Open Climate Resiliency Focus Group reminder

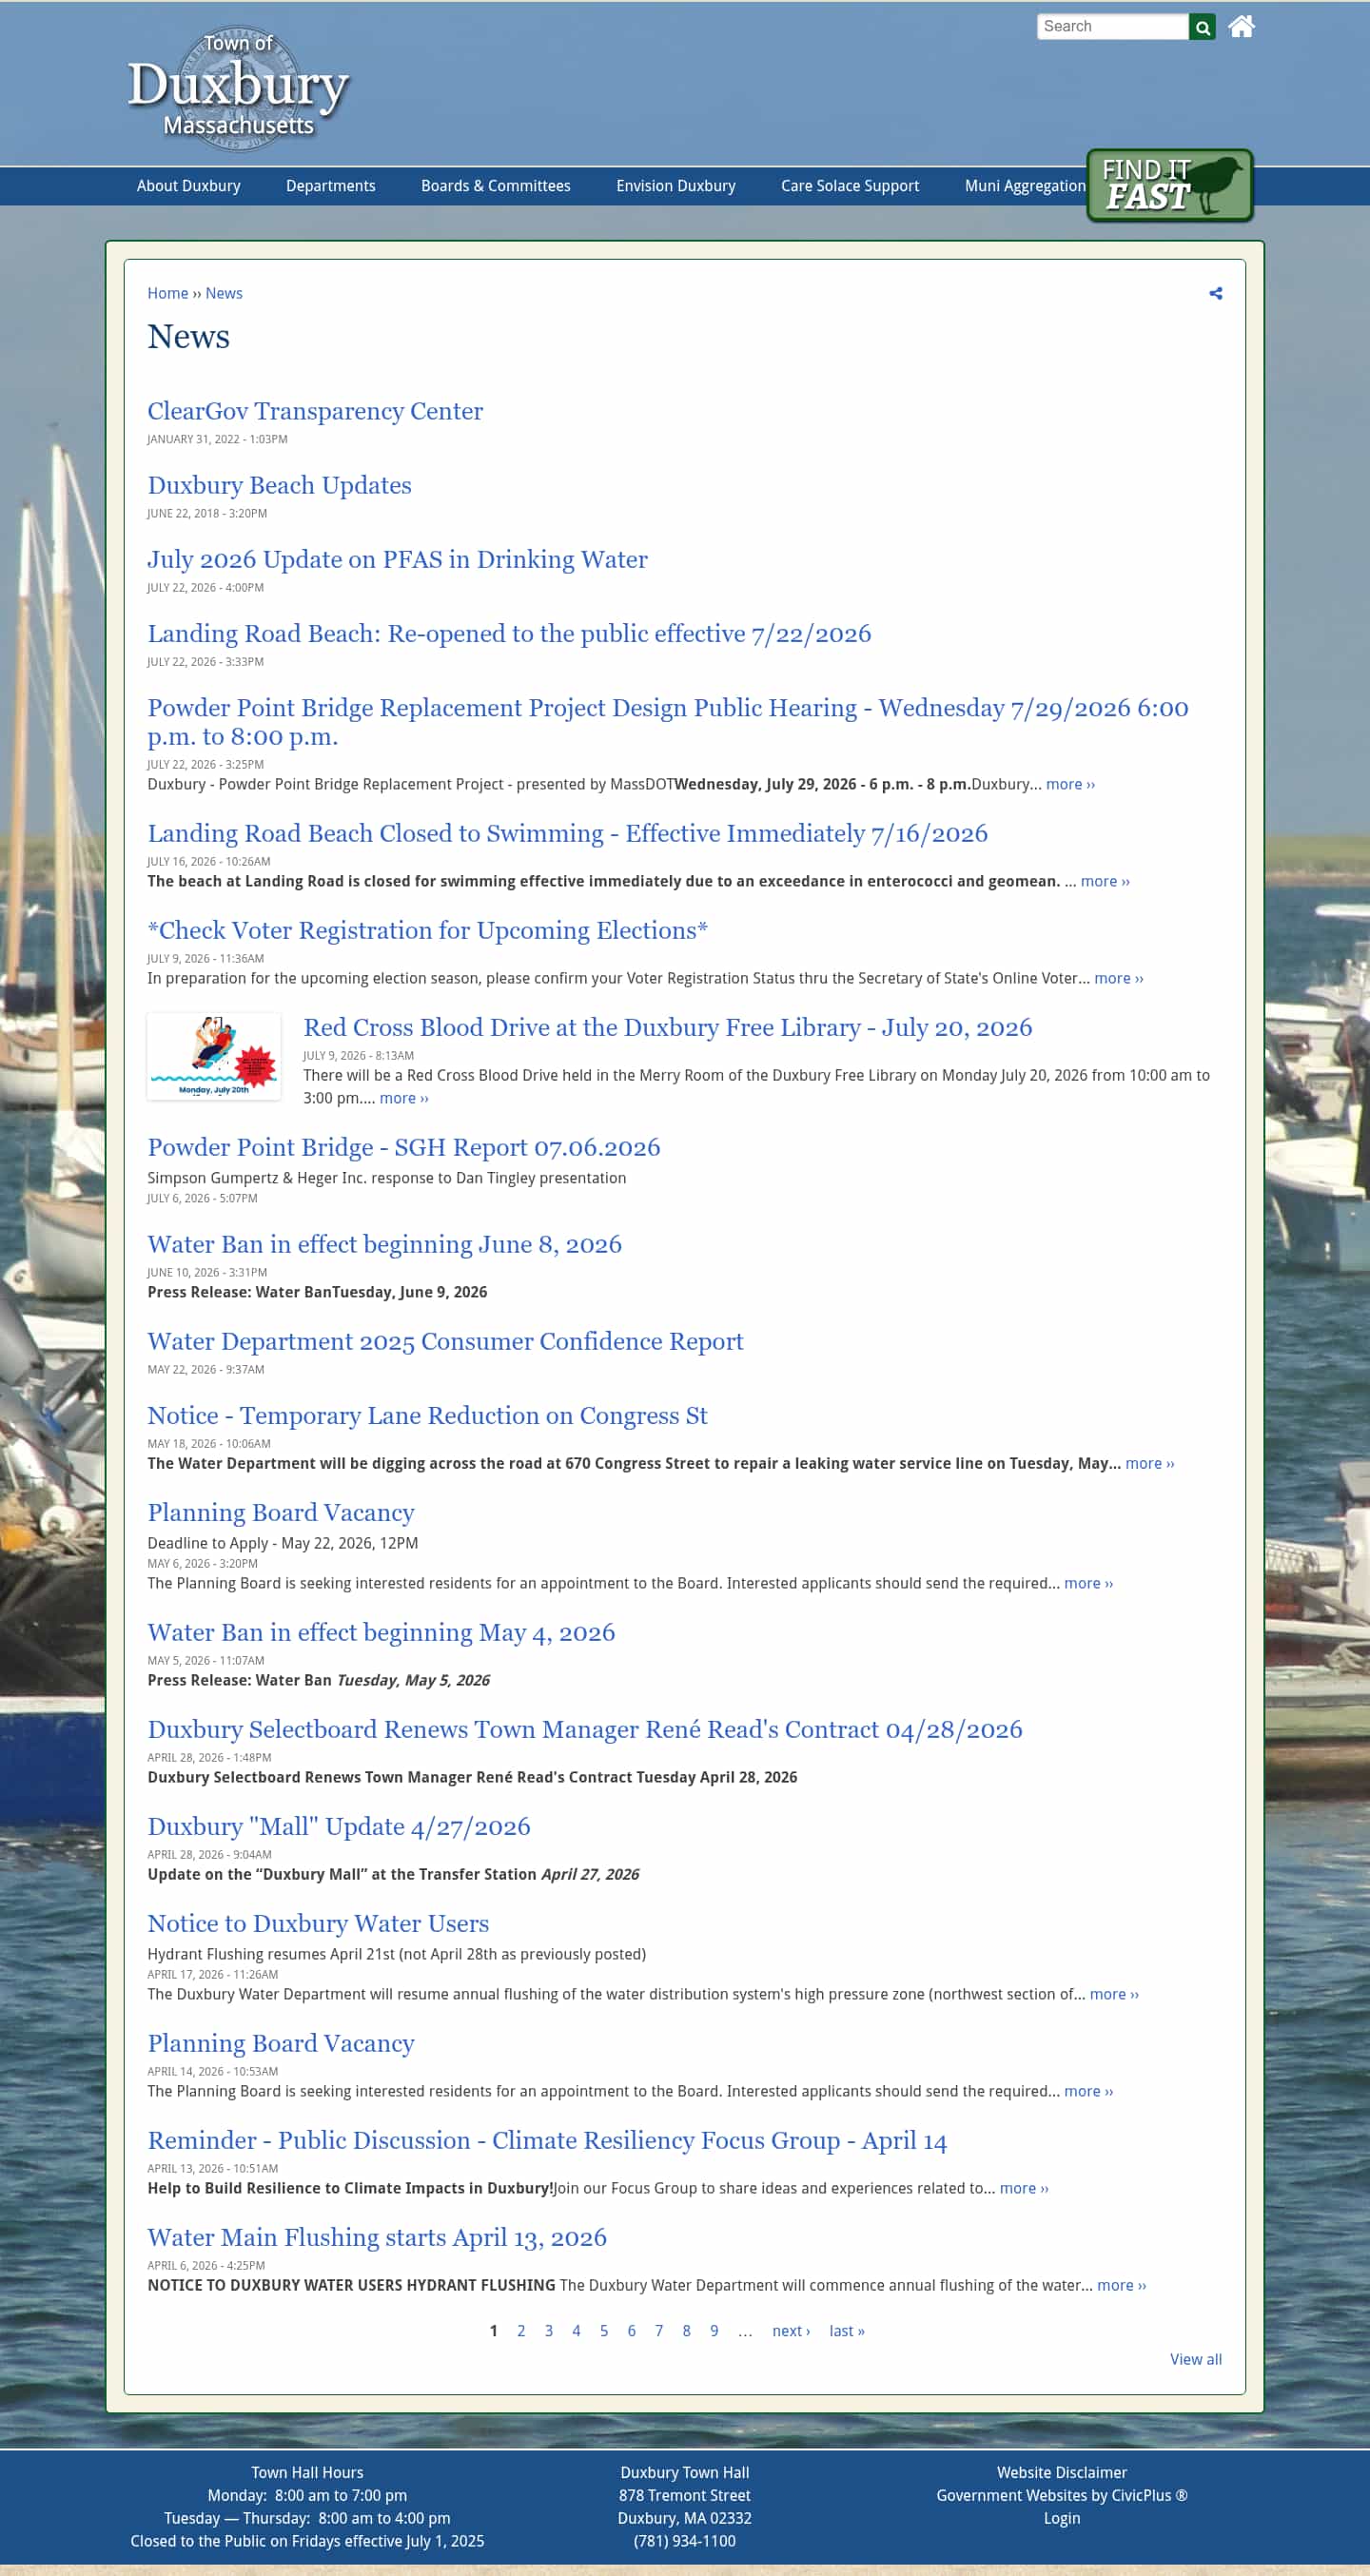point(547,2140)
